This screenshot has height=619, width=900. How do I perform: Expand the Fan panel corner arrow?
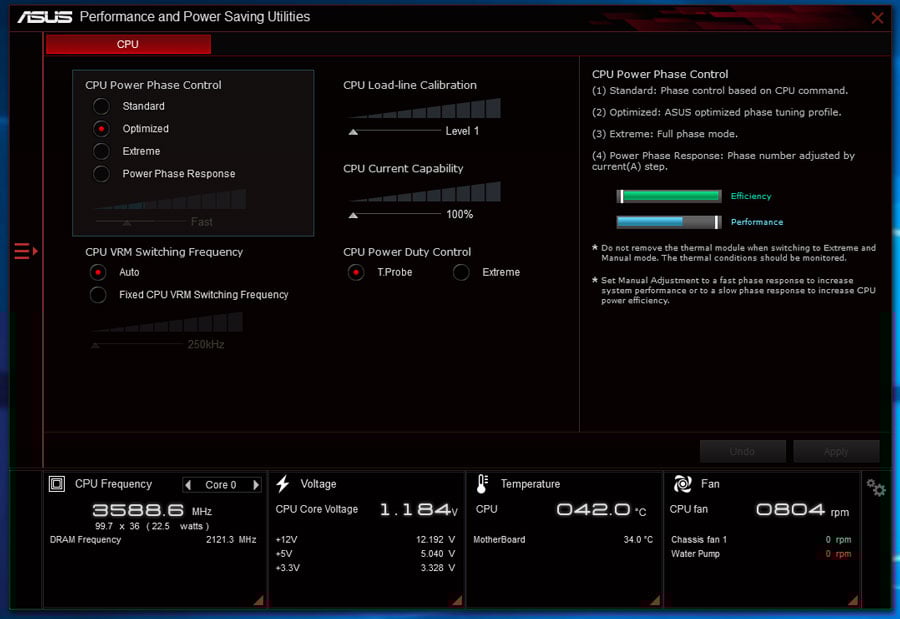pyautogui.click(x=853, y=600)
